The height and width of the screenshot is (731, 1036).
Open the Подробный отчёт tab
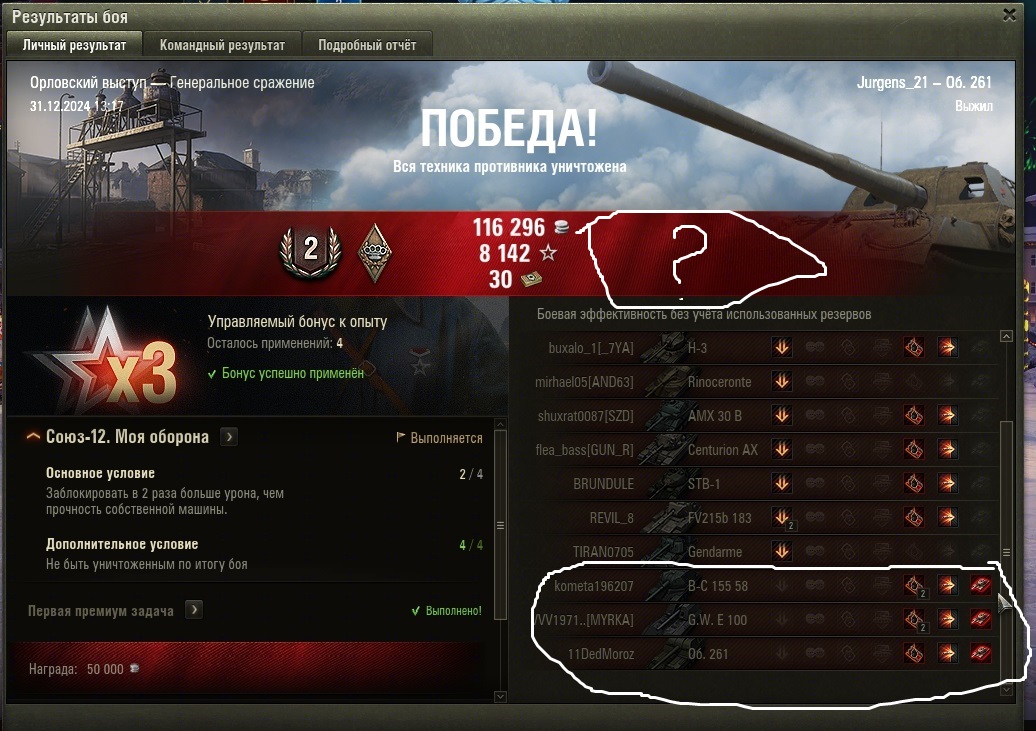pos(367,45)
